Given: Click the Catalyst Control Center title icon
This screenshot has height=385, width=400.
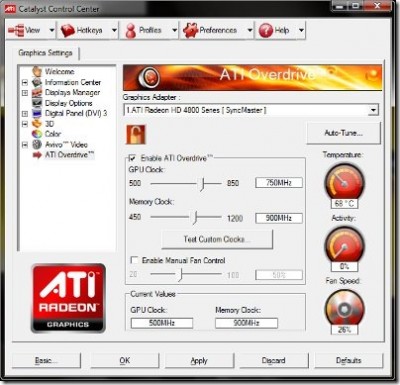Looking at the screenshot, I should click(x=10, y=9).
